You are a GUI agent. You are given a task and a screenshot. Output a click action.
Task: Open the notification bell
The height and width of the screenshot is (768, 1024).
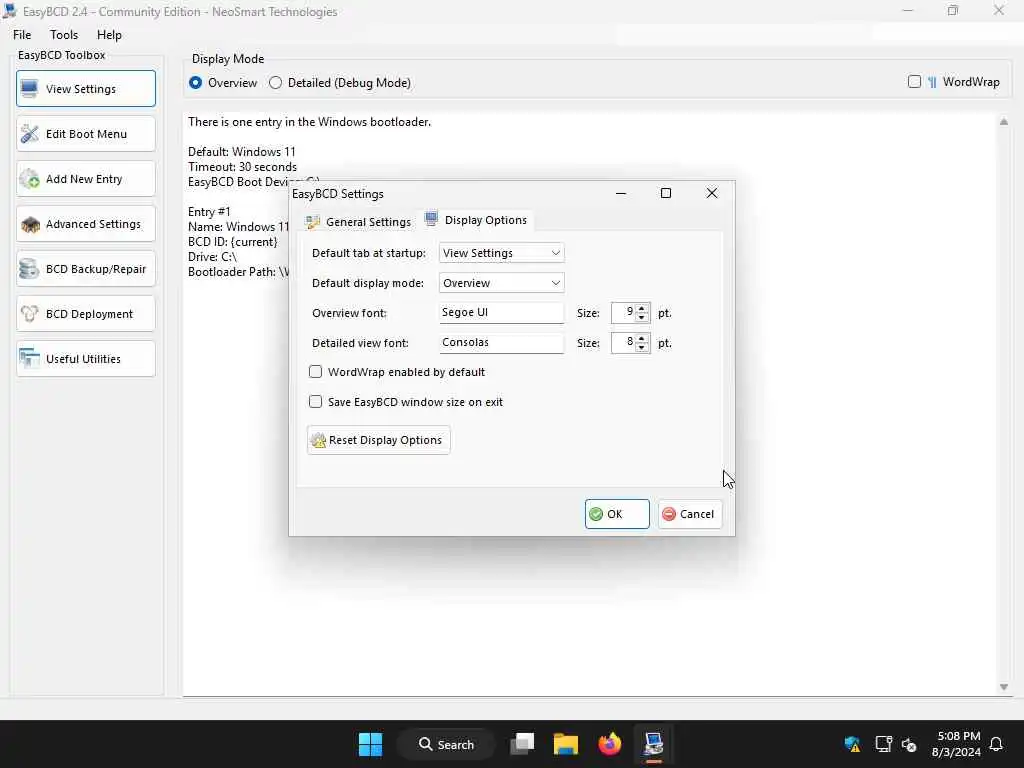(996, 744)
